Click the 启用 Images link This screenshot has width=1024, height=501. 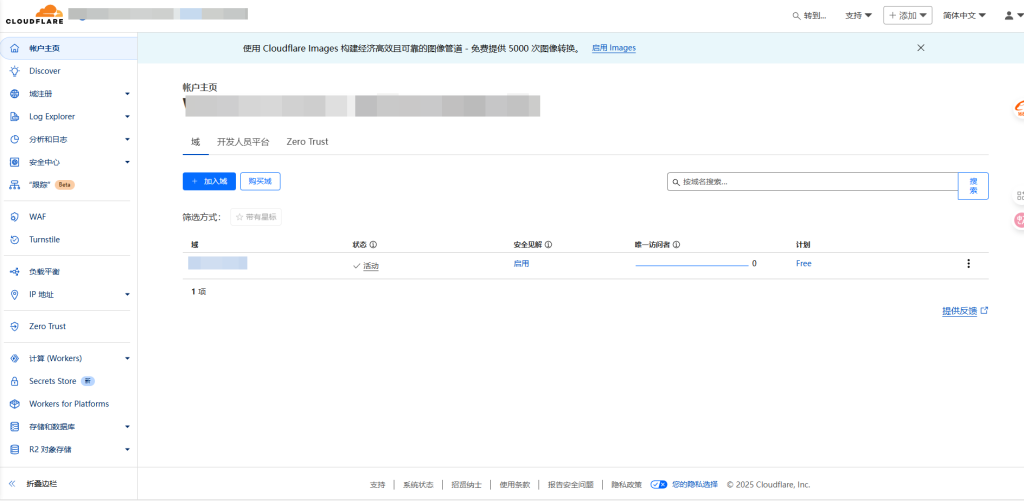pyautogui.click(x=614, y=48)
